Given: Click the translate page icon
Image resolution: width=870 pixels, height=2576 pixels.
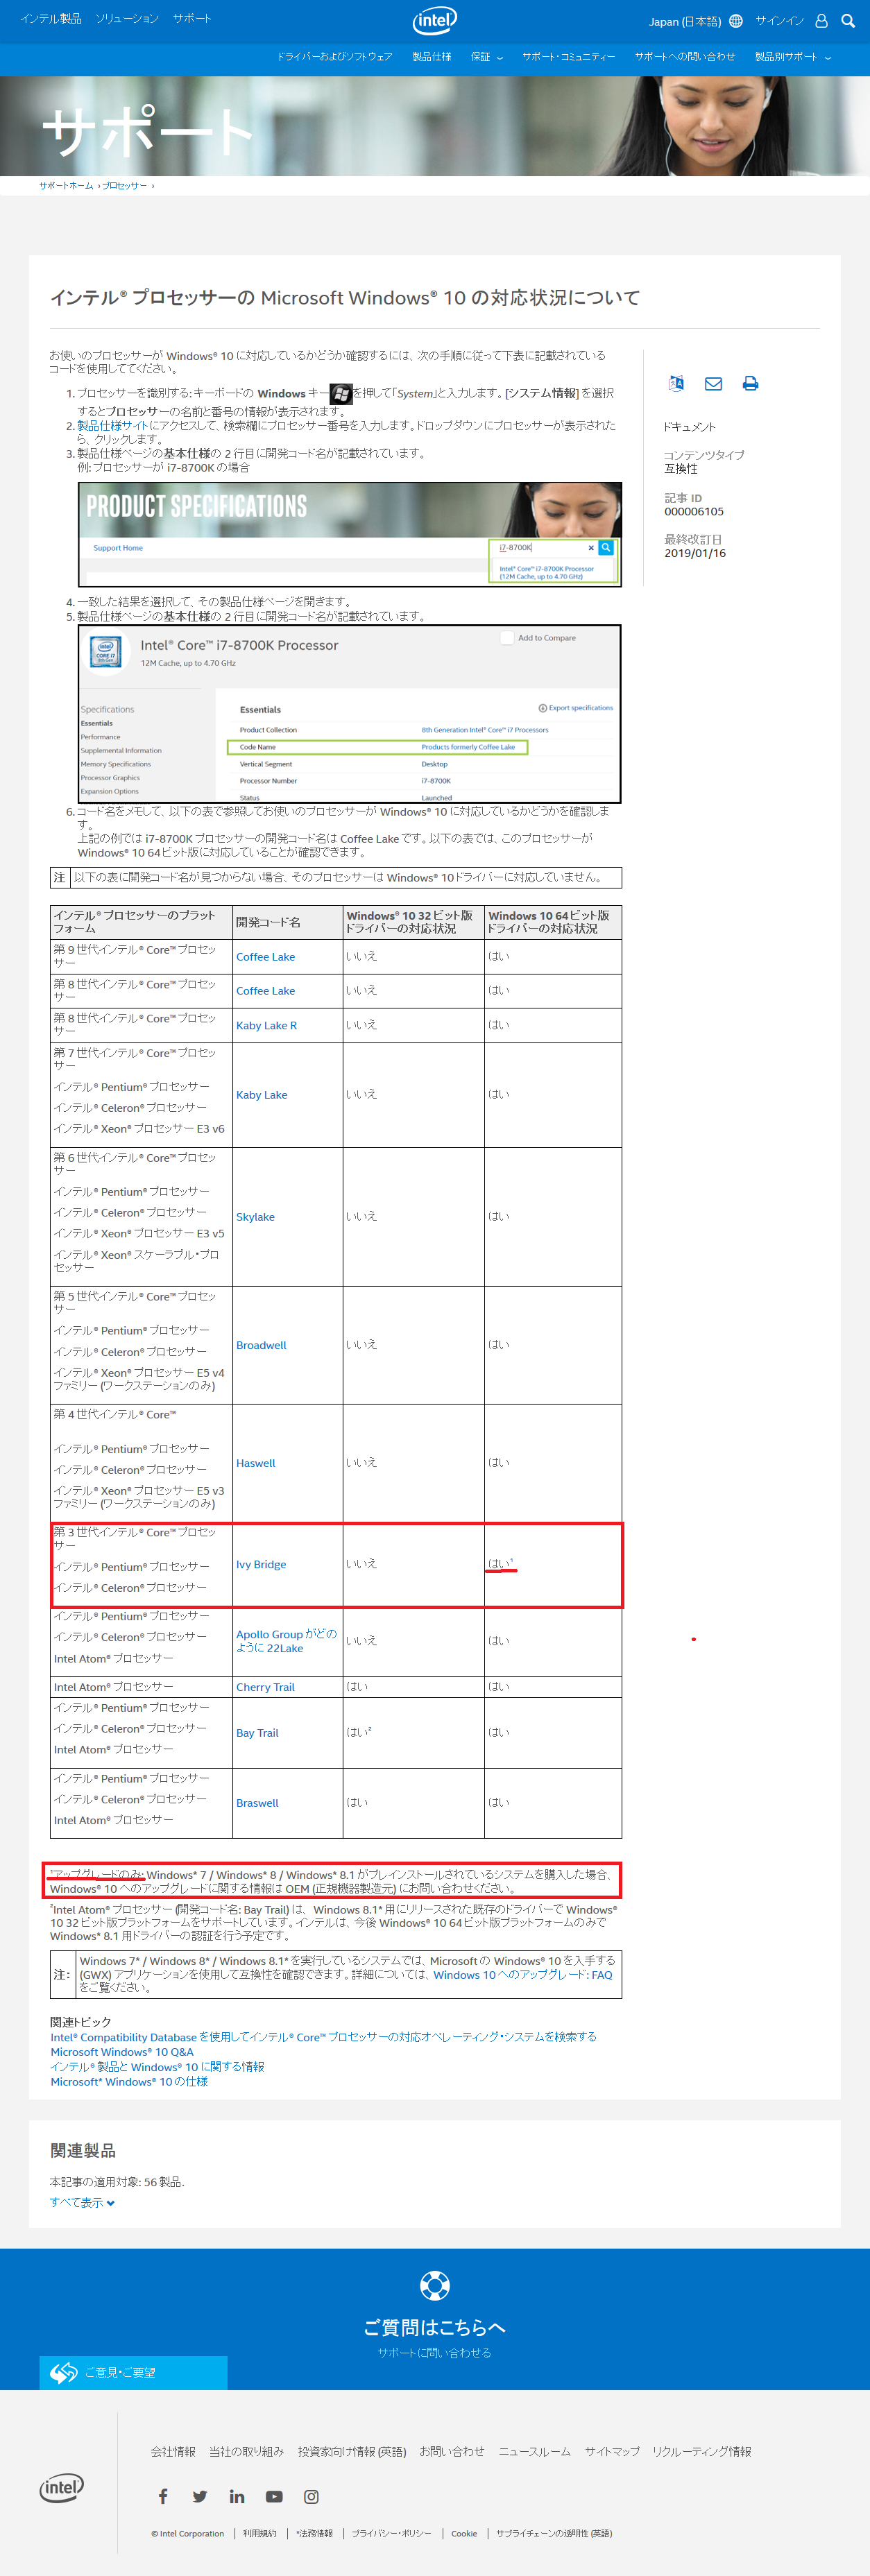Looking at the screenshot, I should [676, 383].
